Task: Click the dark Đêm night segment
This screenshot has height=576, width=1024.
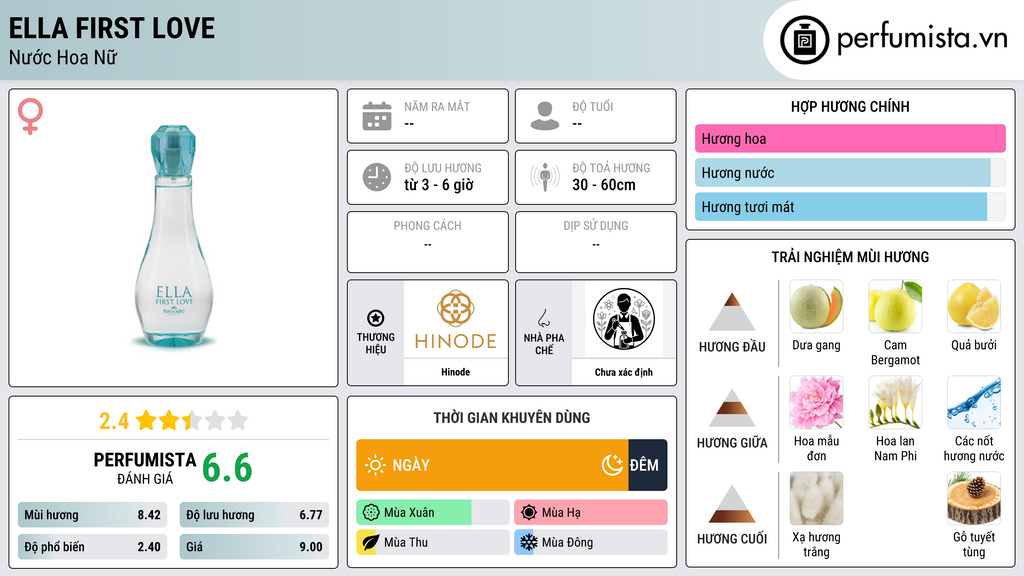Action: click(x=648, y=465)
